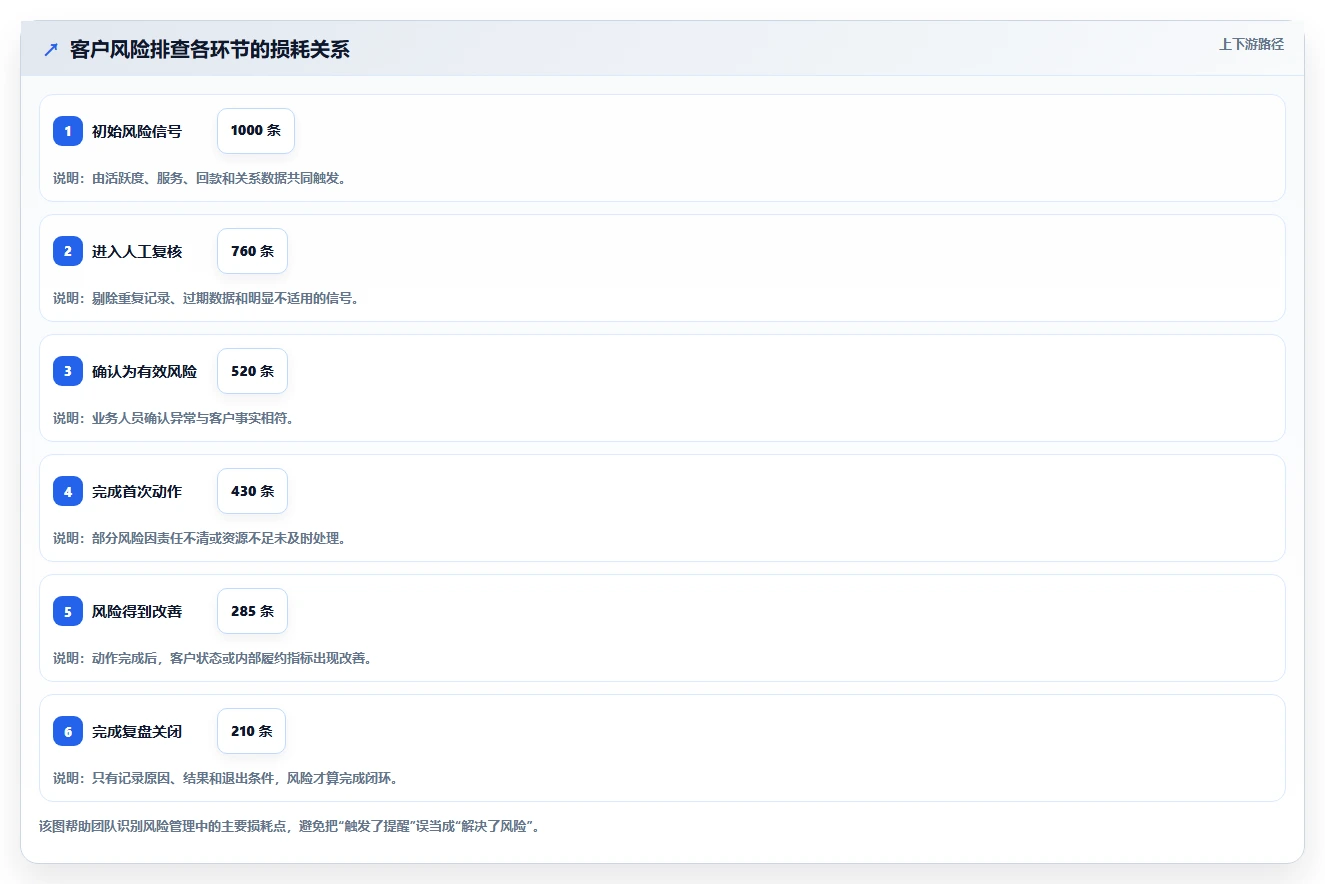The width and height of the screenshot is (1325, 884).
Task: Select step number 1 badge
Action: click(68, 131)
